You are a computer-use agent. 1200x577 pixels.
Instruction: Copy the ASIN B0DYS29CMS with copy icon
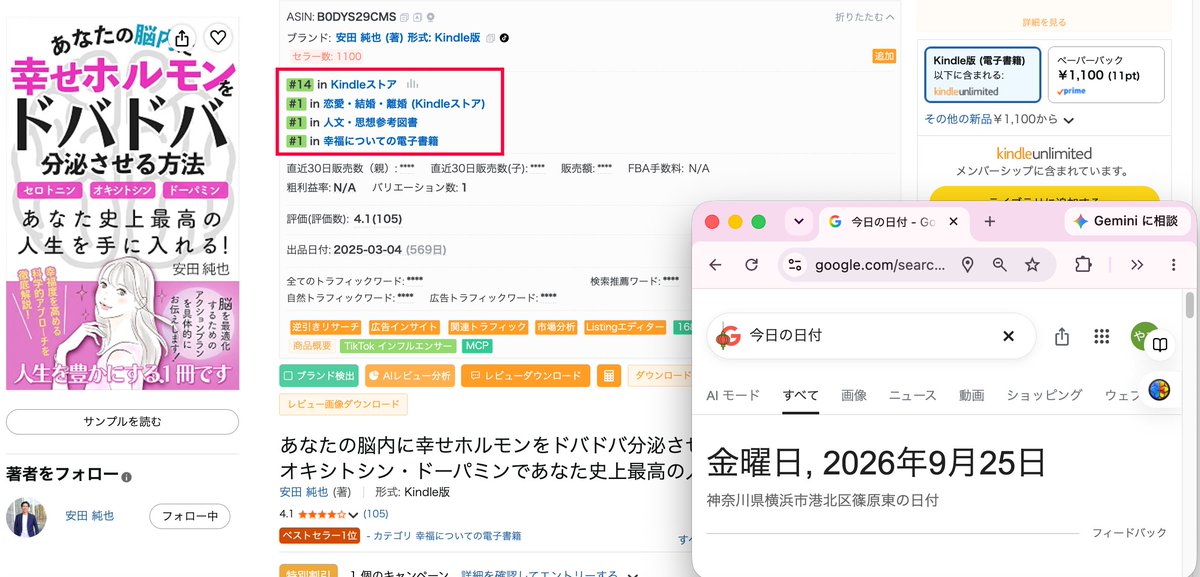pos(404,17)
